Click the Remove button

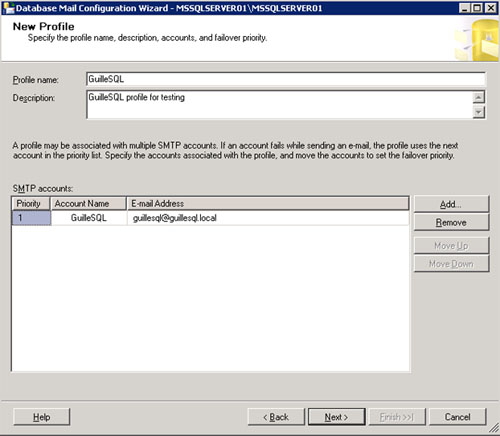pos(451,222)
